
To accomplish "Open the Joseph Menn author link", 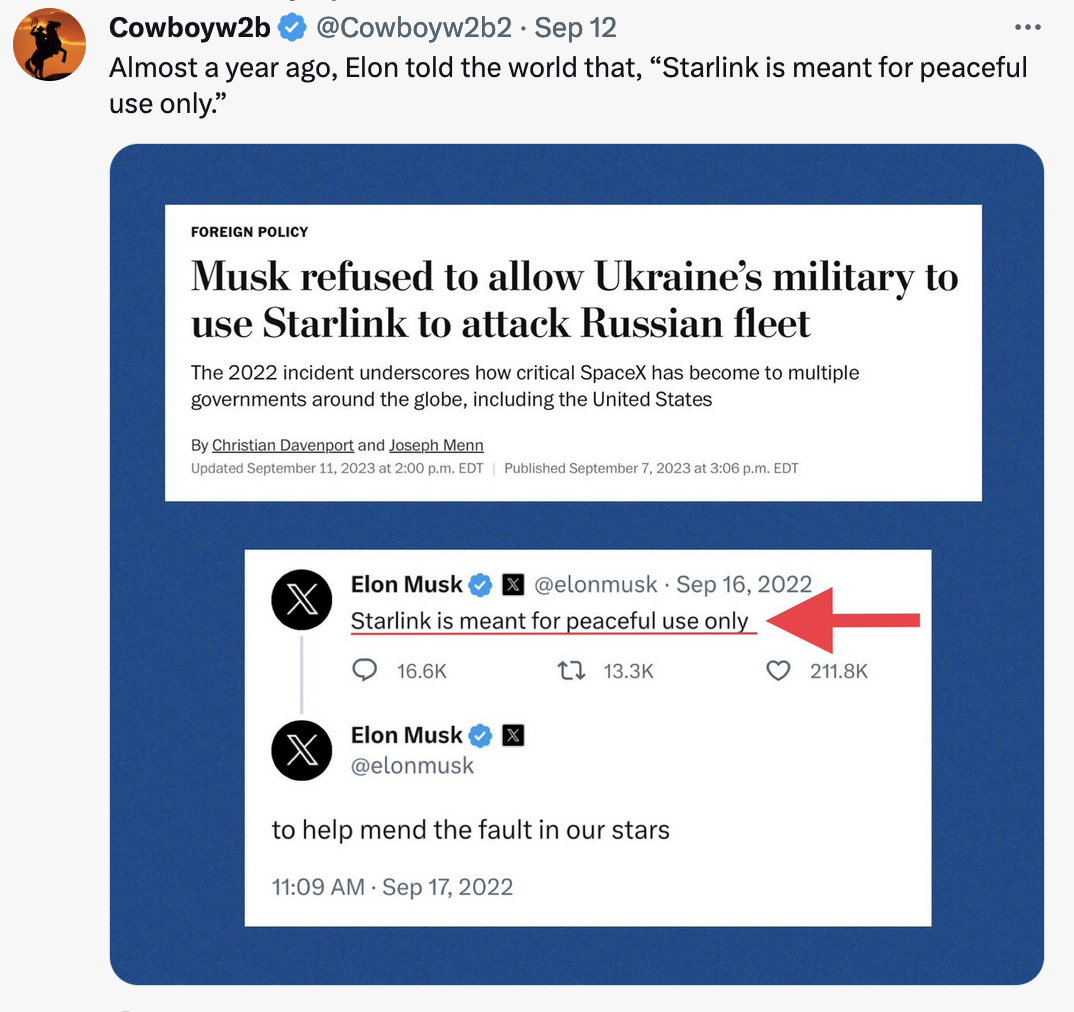I will tap(436, 445).
